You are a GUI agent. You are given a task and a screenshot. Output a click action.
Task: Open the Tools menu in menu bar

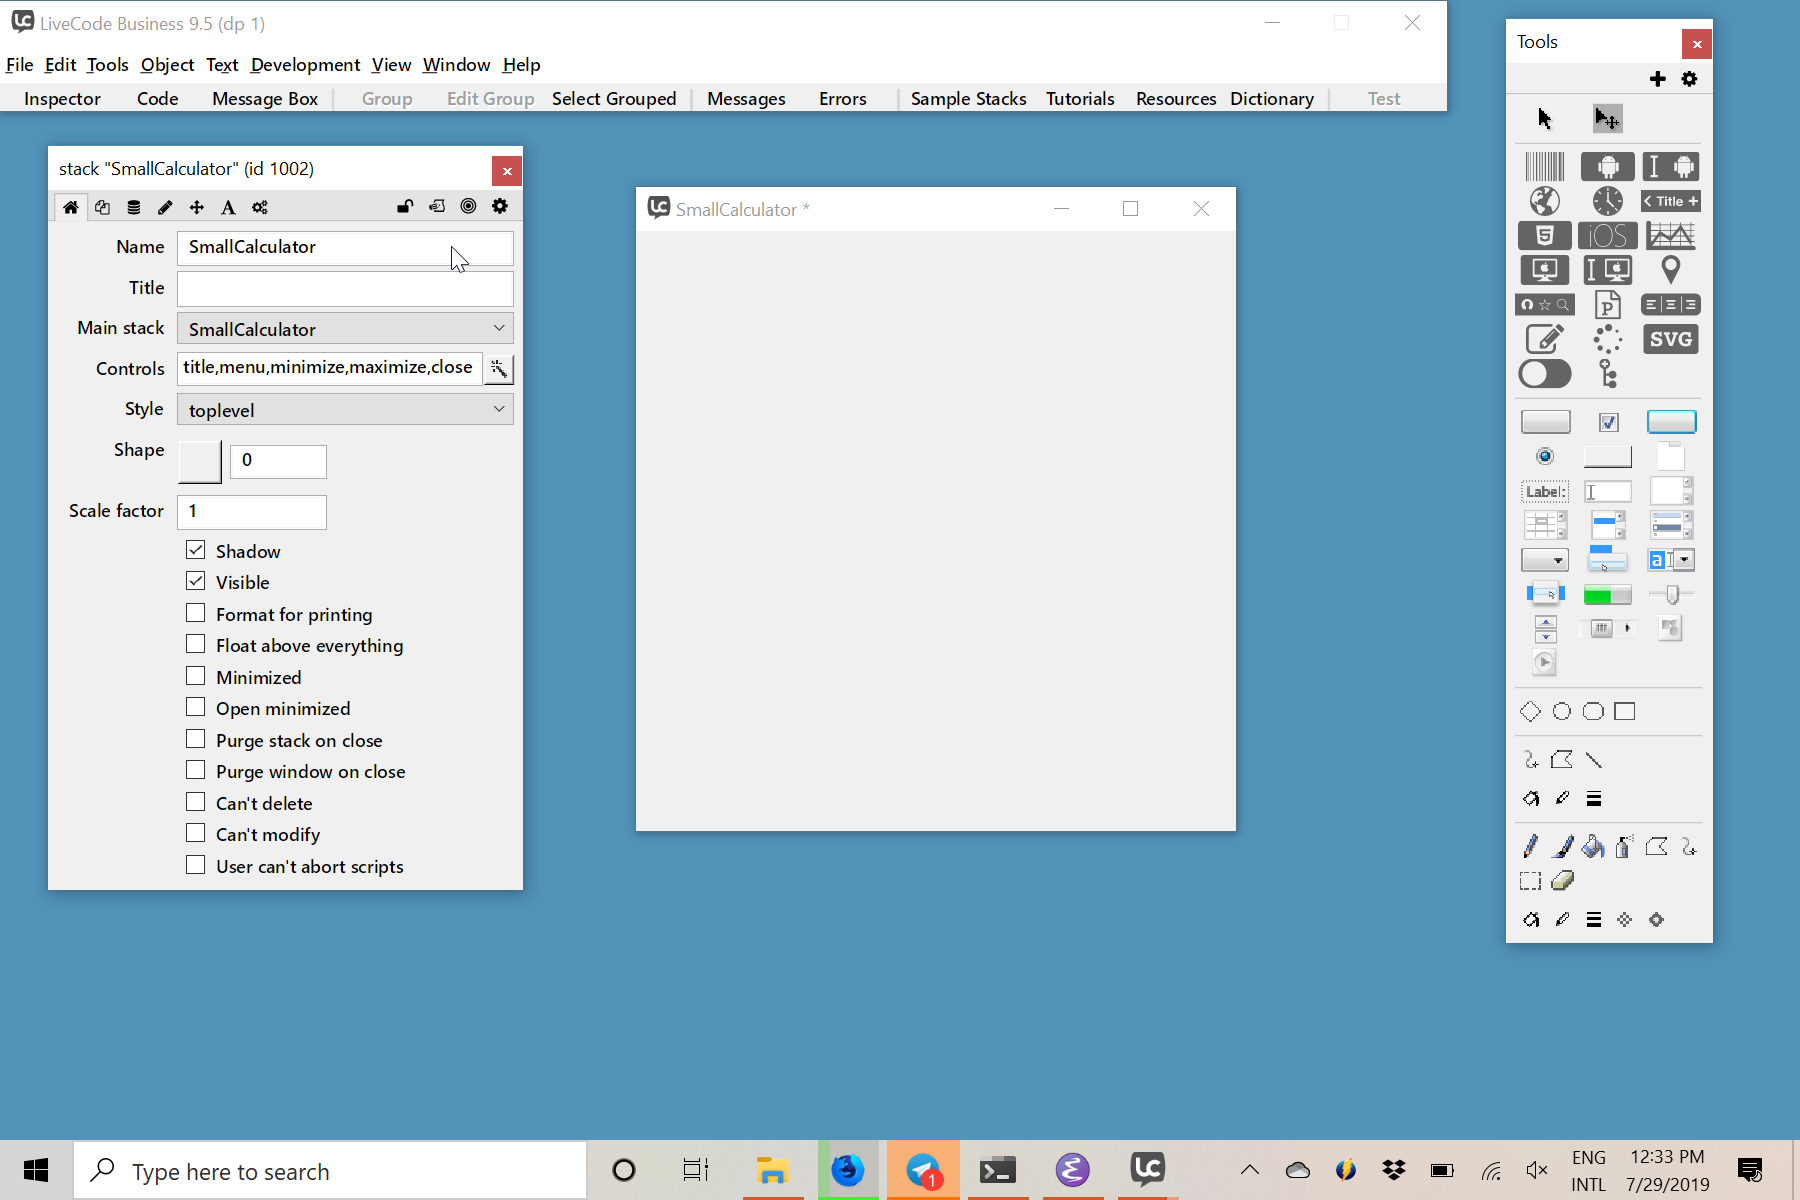click(x=107, y=65)
